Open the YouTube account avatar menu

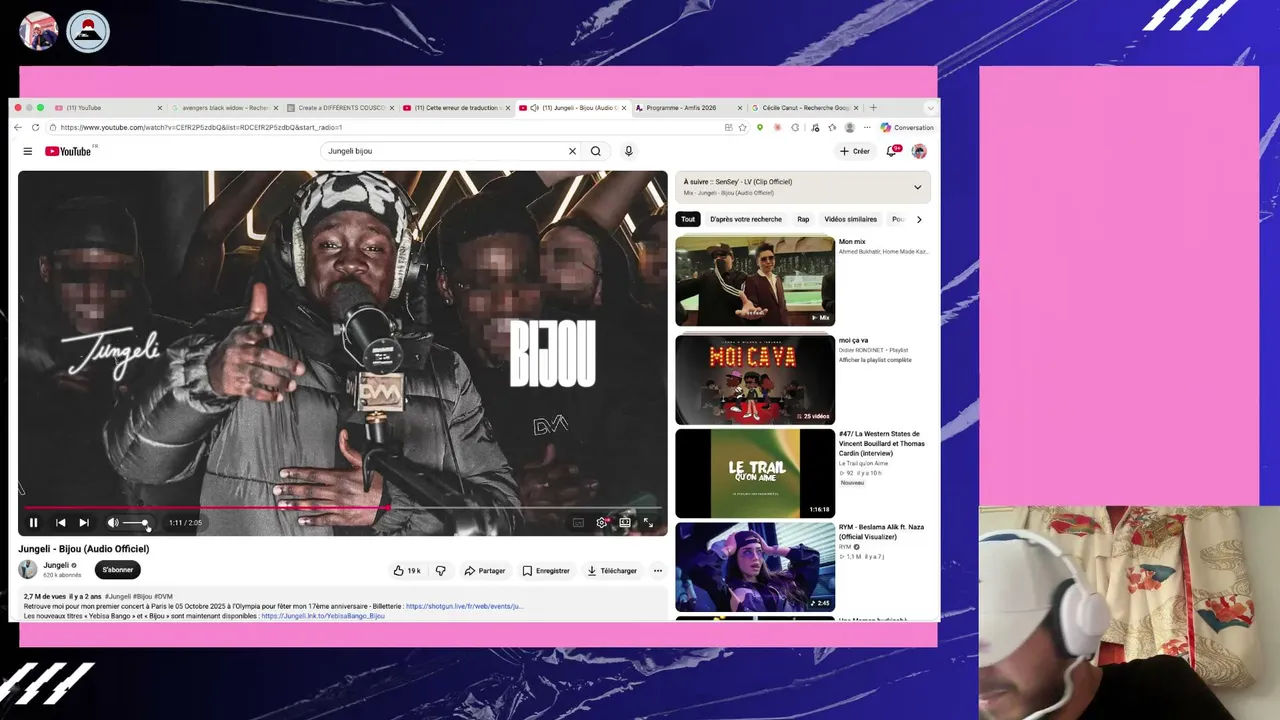click(x=919, y=151)
